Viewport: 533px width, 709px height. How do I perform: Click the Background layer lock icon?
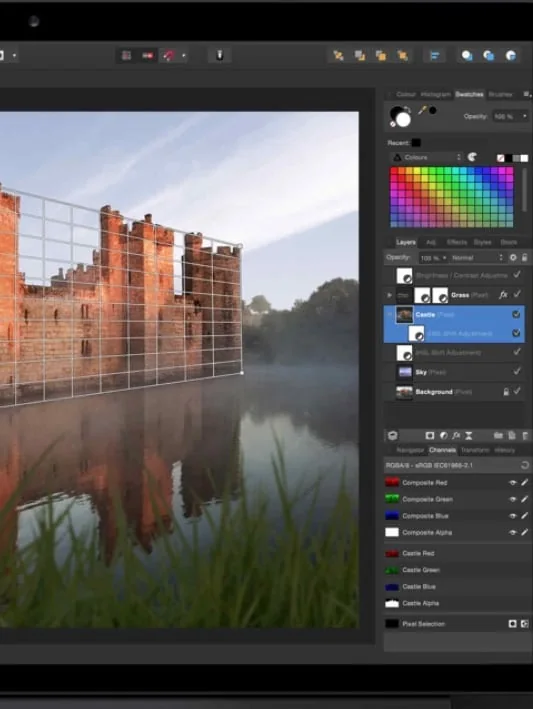(x=506, y=392)
